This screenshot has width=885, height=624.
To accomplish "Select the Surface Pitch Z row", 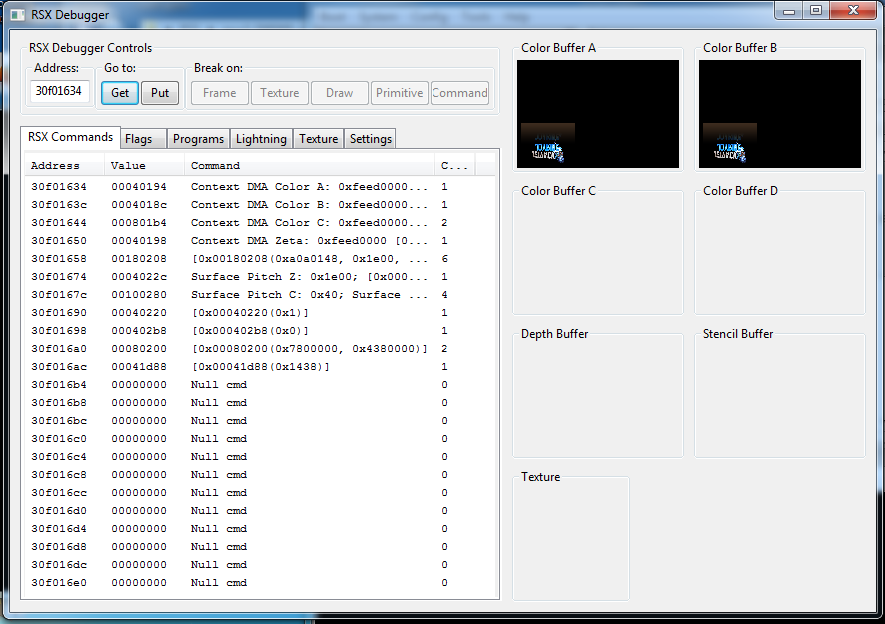I will coord(260,277).
